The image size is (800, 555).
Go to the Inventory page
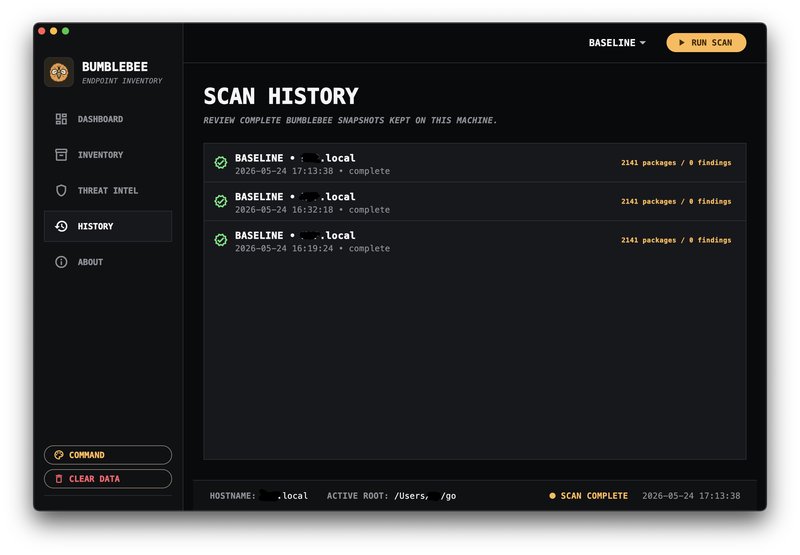[108, 155]
